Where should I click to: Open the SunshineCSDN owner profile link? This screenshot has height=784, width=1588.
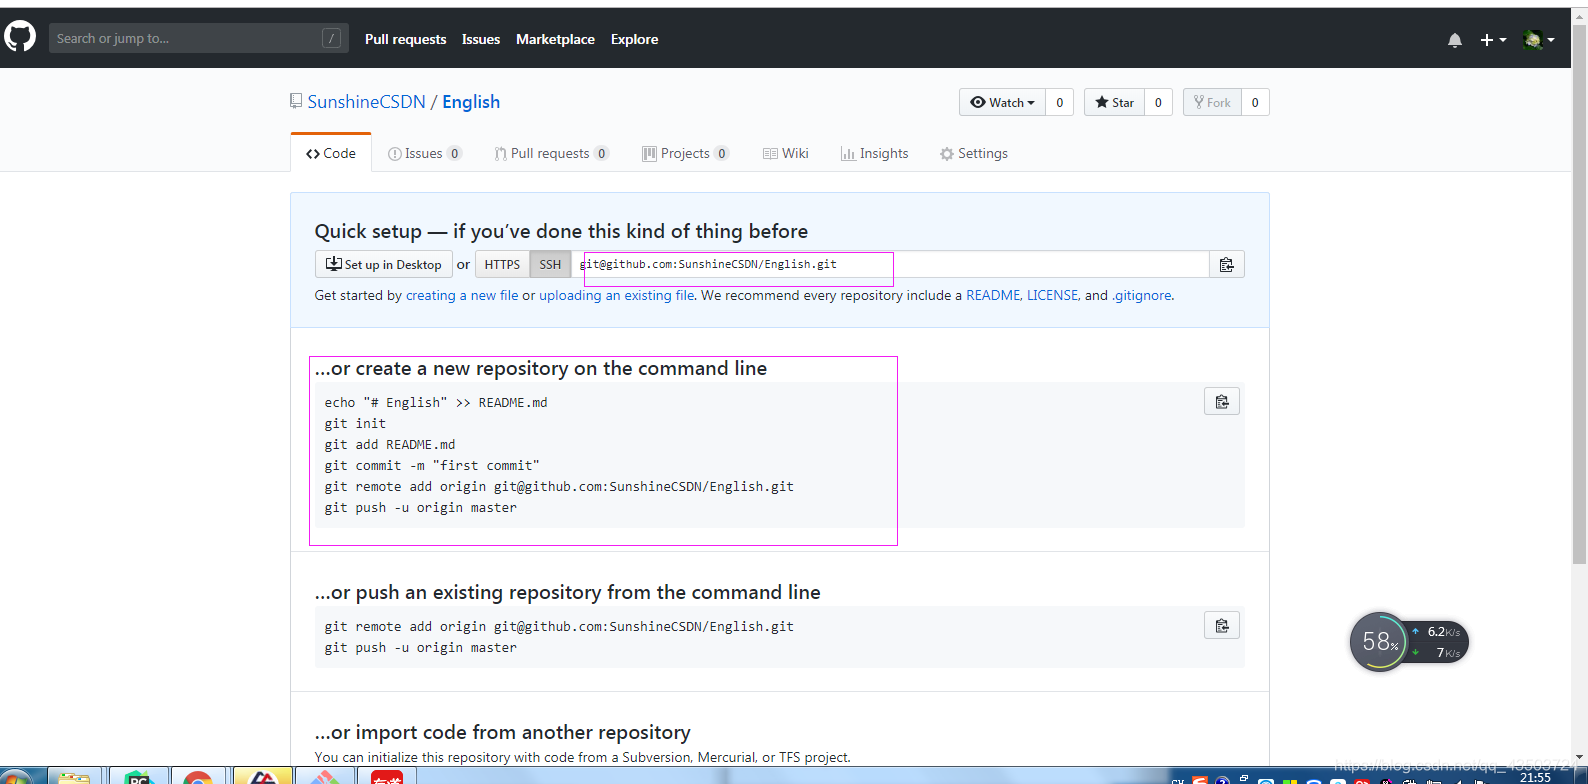(x=366, y=102)
